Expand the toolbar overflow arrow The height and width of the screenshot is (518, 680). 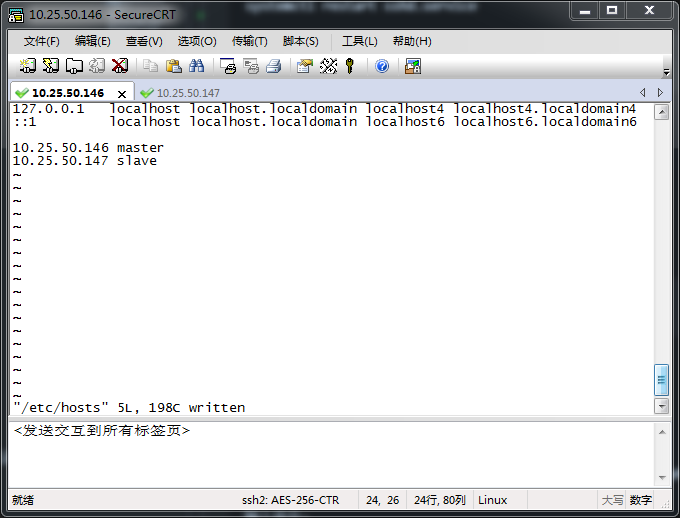point(666,71)
